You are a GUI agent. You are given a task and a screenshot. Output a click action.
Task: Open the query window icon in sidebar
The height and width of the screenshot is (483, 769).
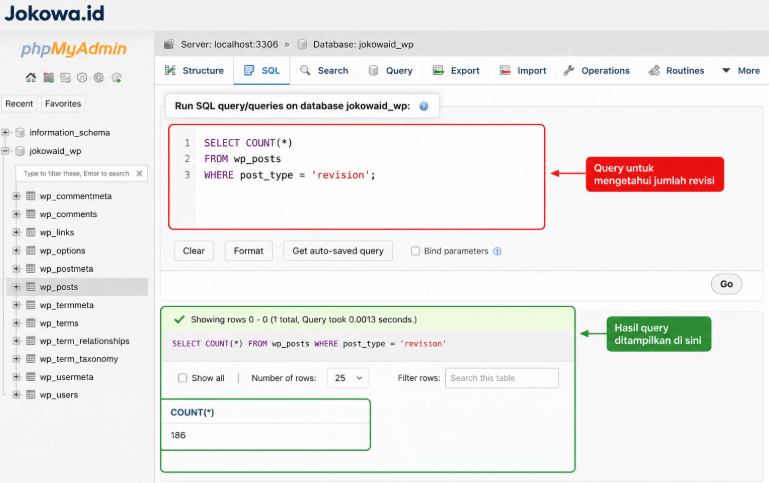65,77
